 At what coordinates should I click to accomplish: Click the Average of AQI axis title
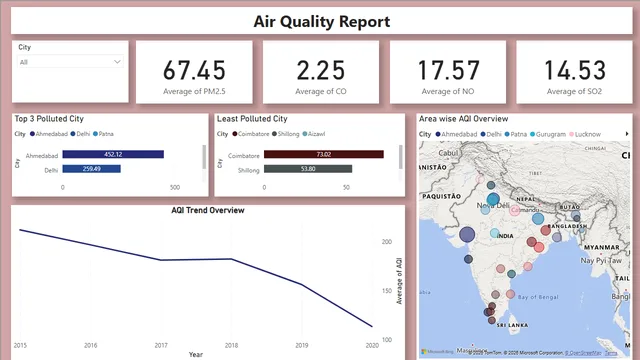399,281
